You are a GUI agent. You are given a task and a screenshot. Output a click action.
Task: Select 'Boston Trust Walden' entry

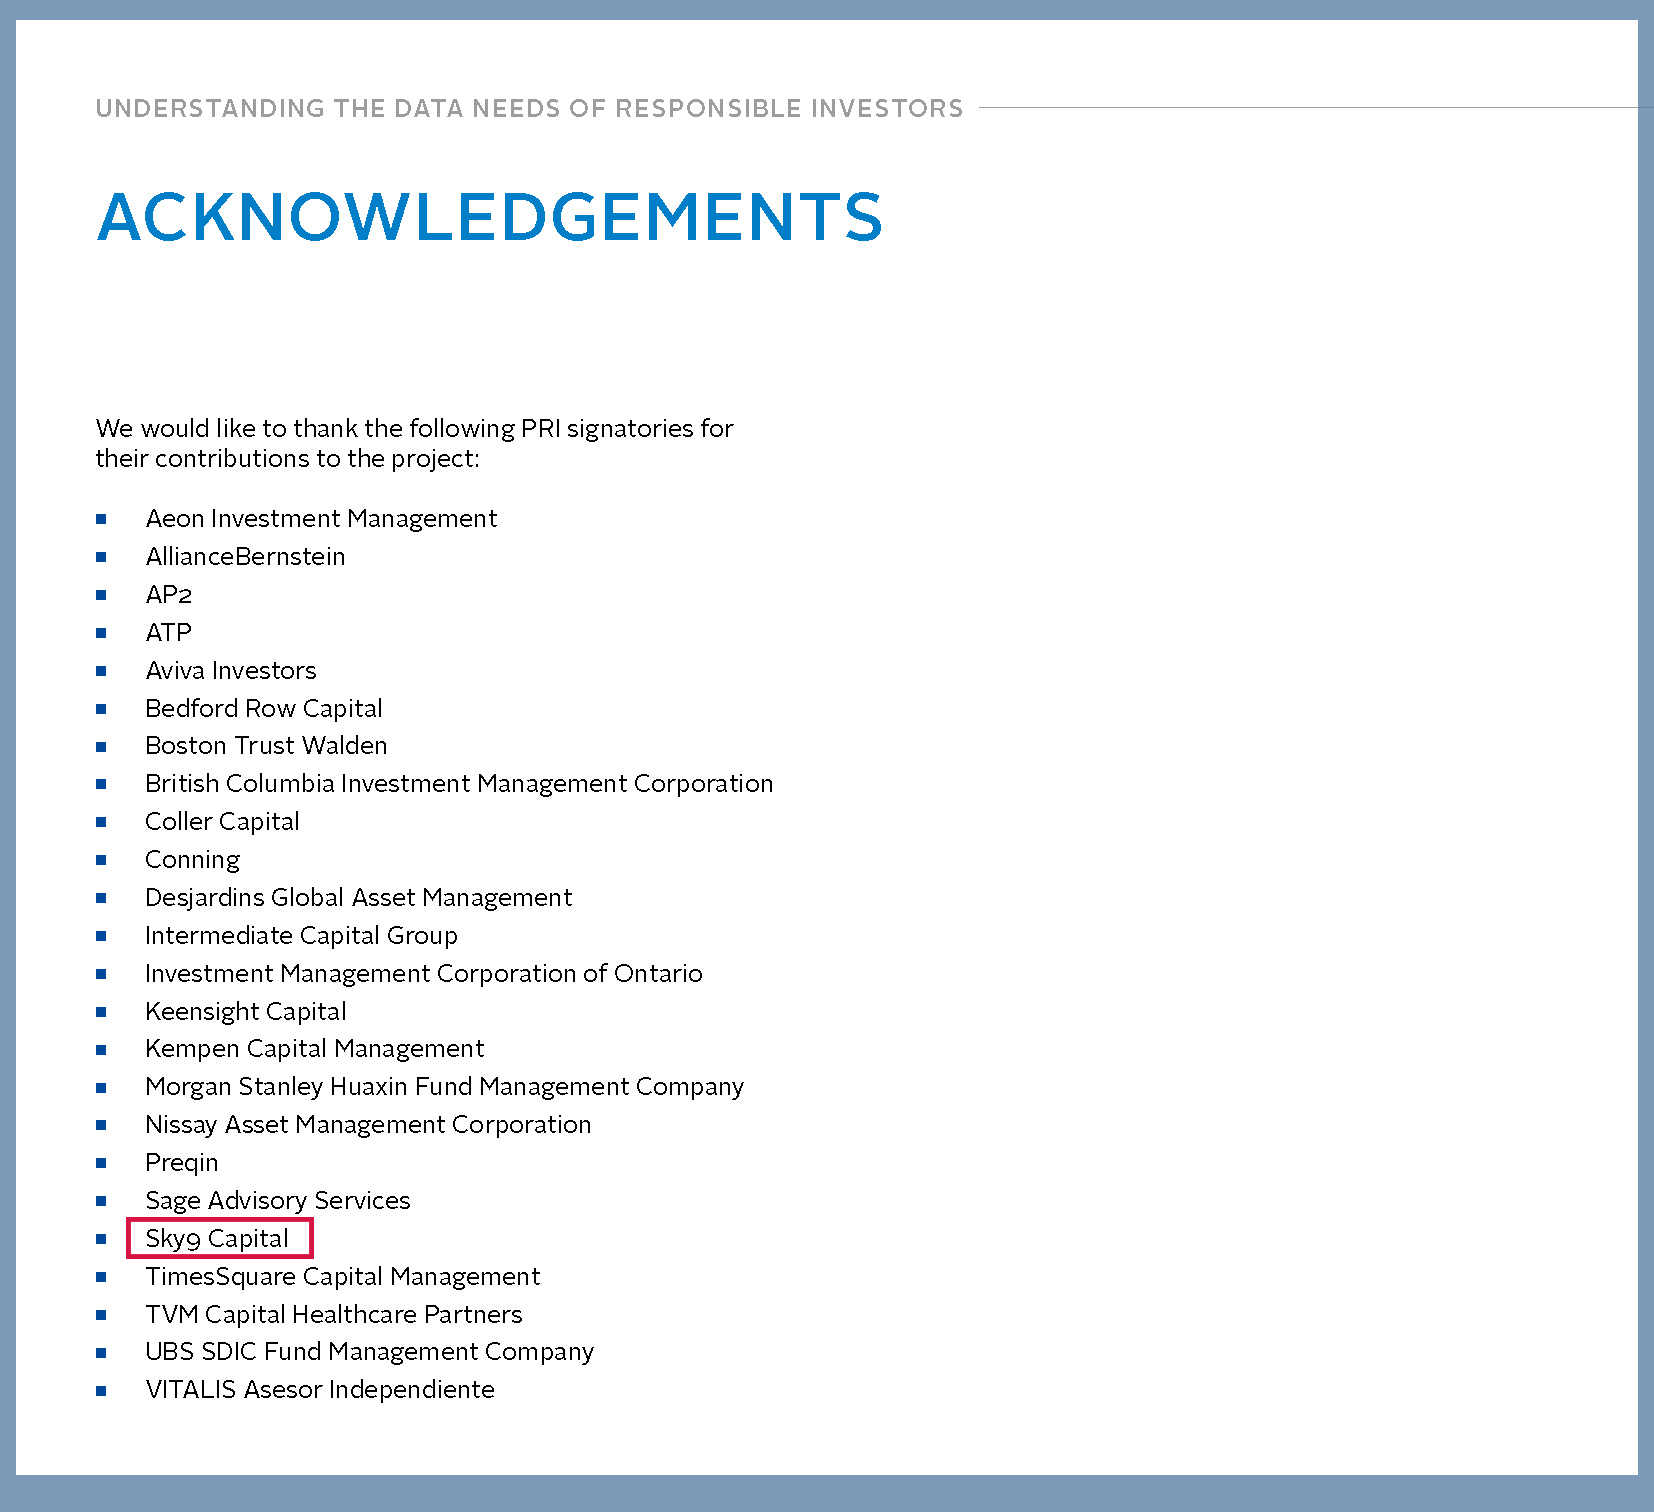pos(266,746)
